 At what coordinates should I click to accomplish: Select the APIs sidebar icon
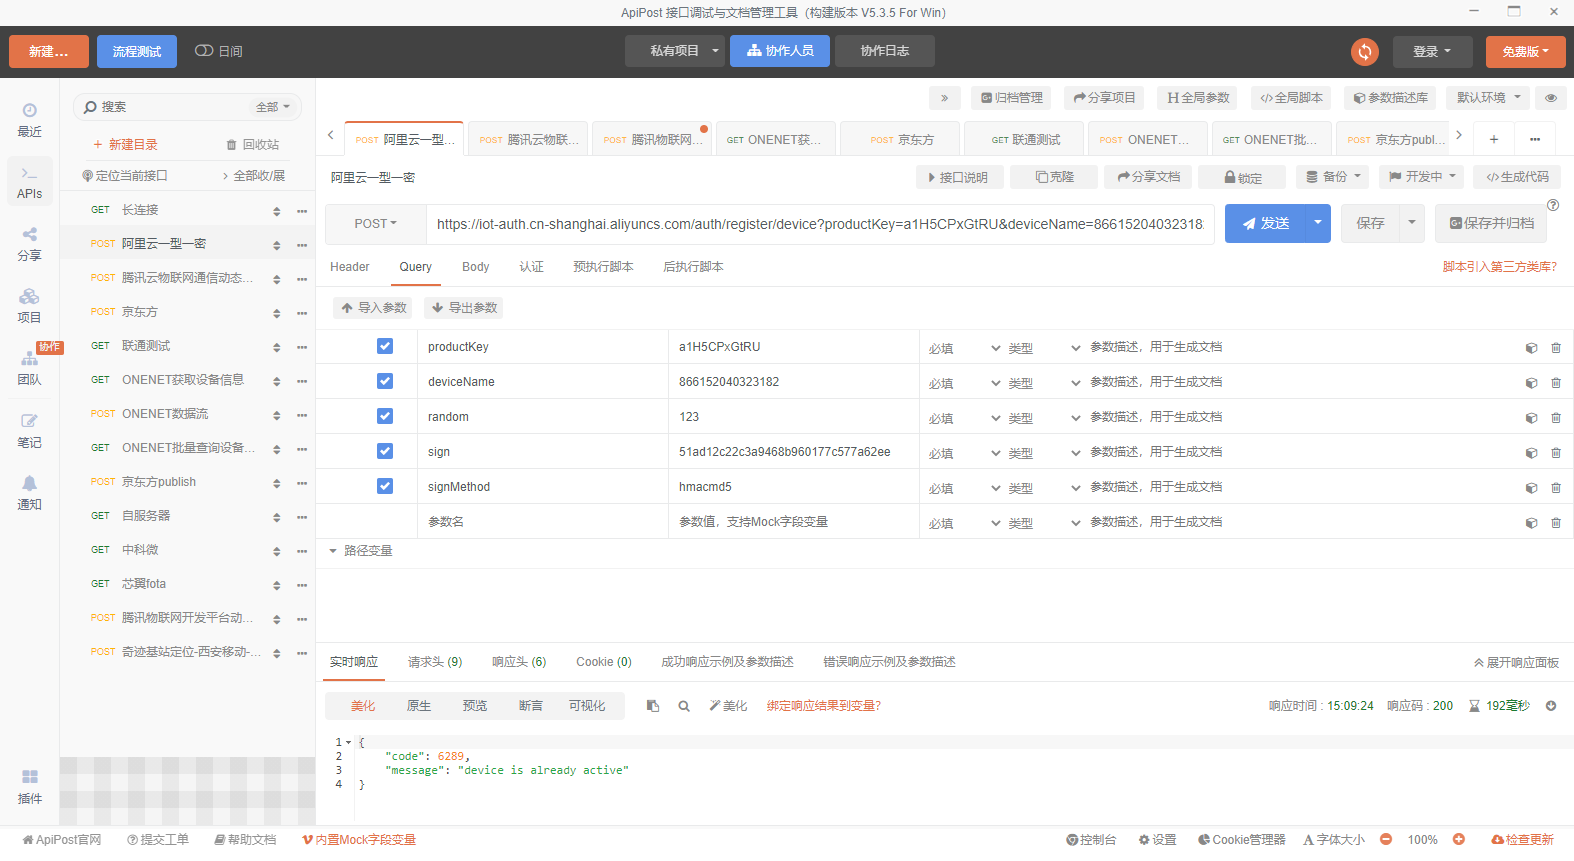(x=29, y=182)
